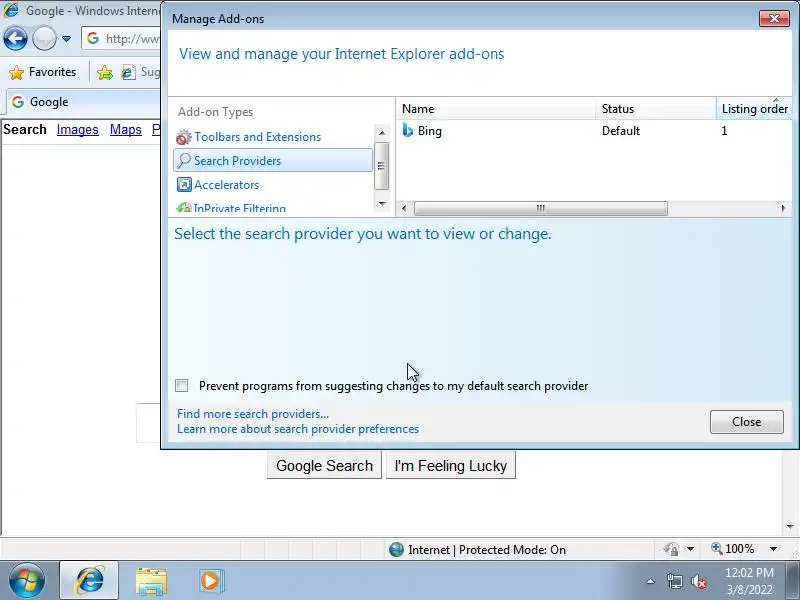Click Add-on Types scroll down arrow
Image resolution: width=800 pixels, height=600 pixels.
point(382,204)
